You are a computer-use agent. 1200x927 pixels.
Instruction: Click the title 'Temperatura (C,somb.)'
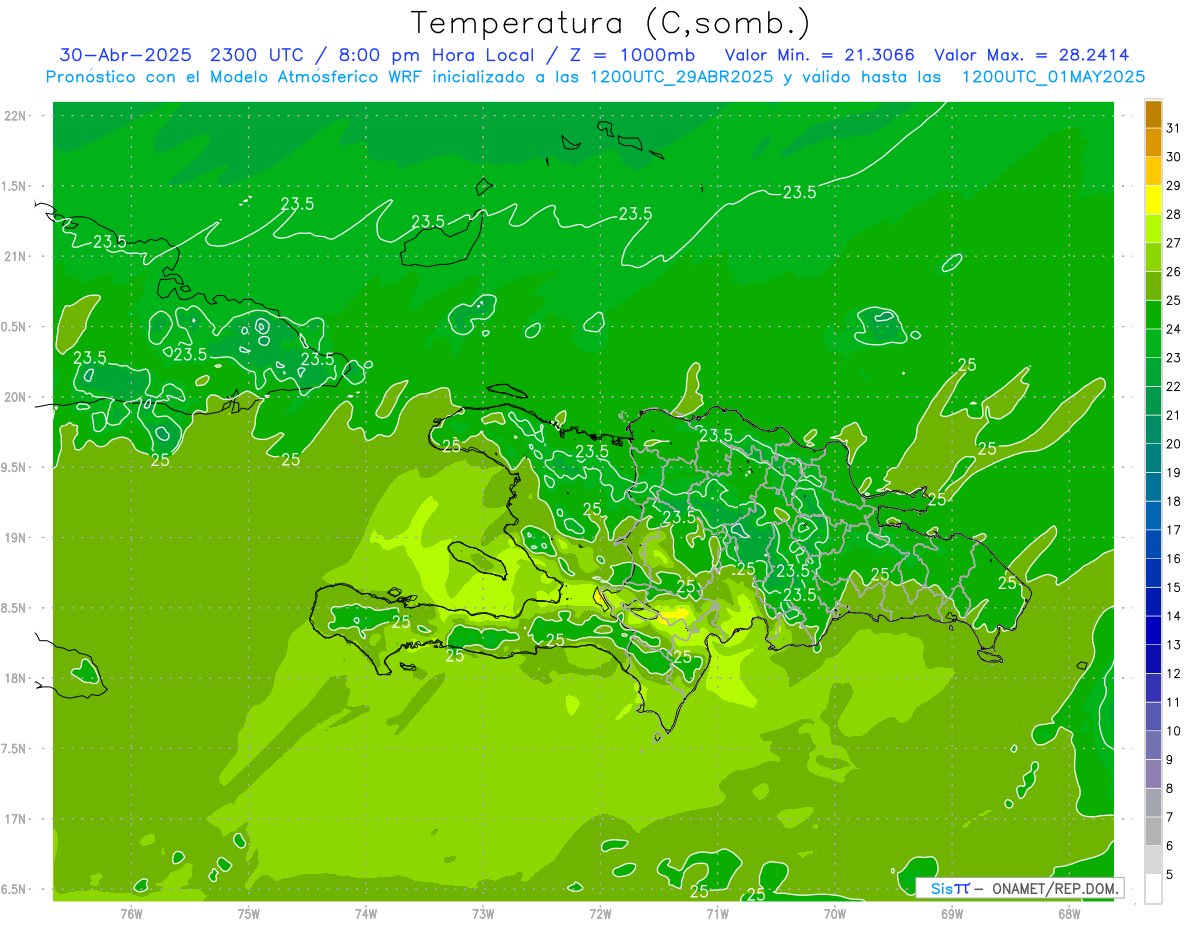click(x=611, y=23)
